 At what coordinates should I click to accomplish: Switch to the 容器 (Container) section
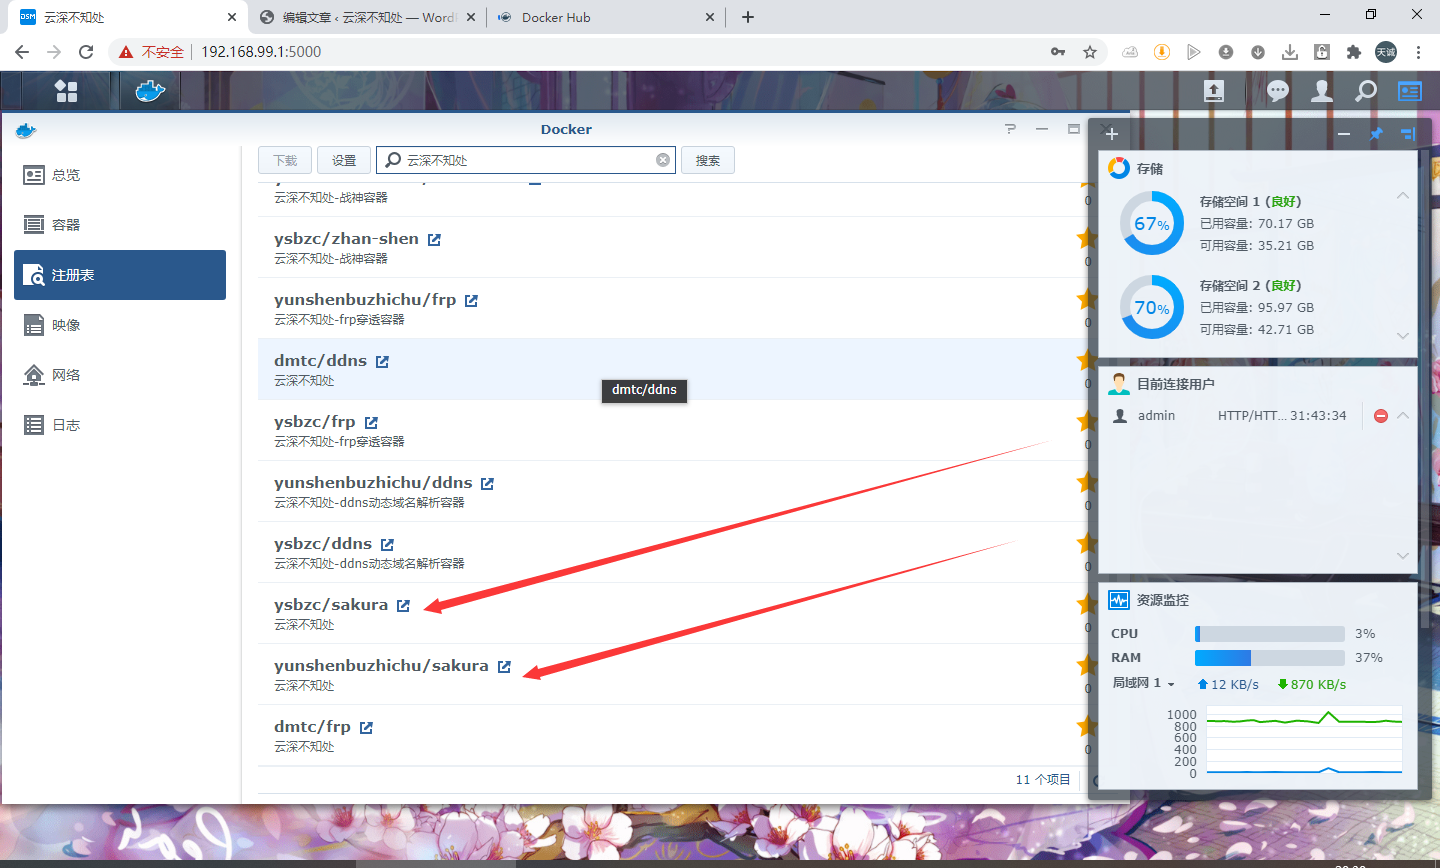pos(66,225)
